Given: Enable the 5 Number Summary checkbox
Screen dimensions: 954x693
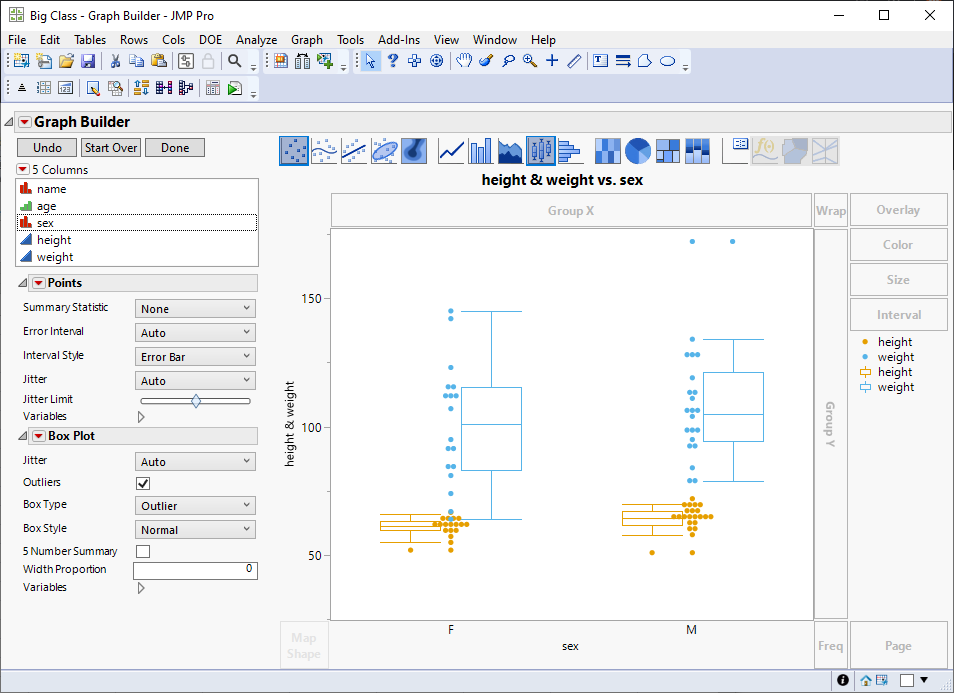Looking at the screenshot, I should pyautogui.click(x=143, y=551).
